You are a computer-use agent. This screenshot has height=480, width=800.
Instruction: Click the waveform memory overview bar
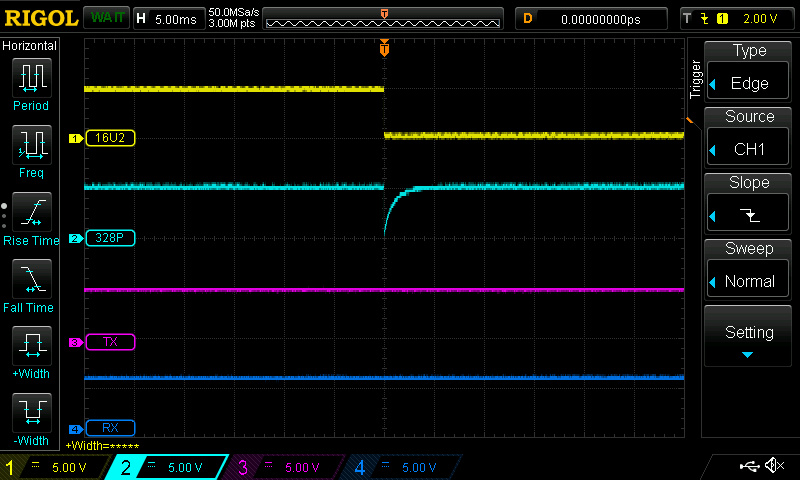[383, 19]
